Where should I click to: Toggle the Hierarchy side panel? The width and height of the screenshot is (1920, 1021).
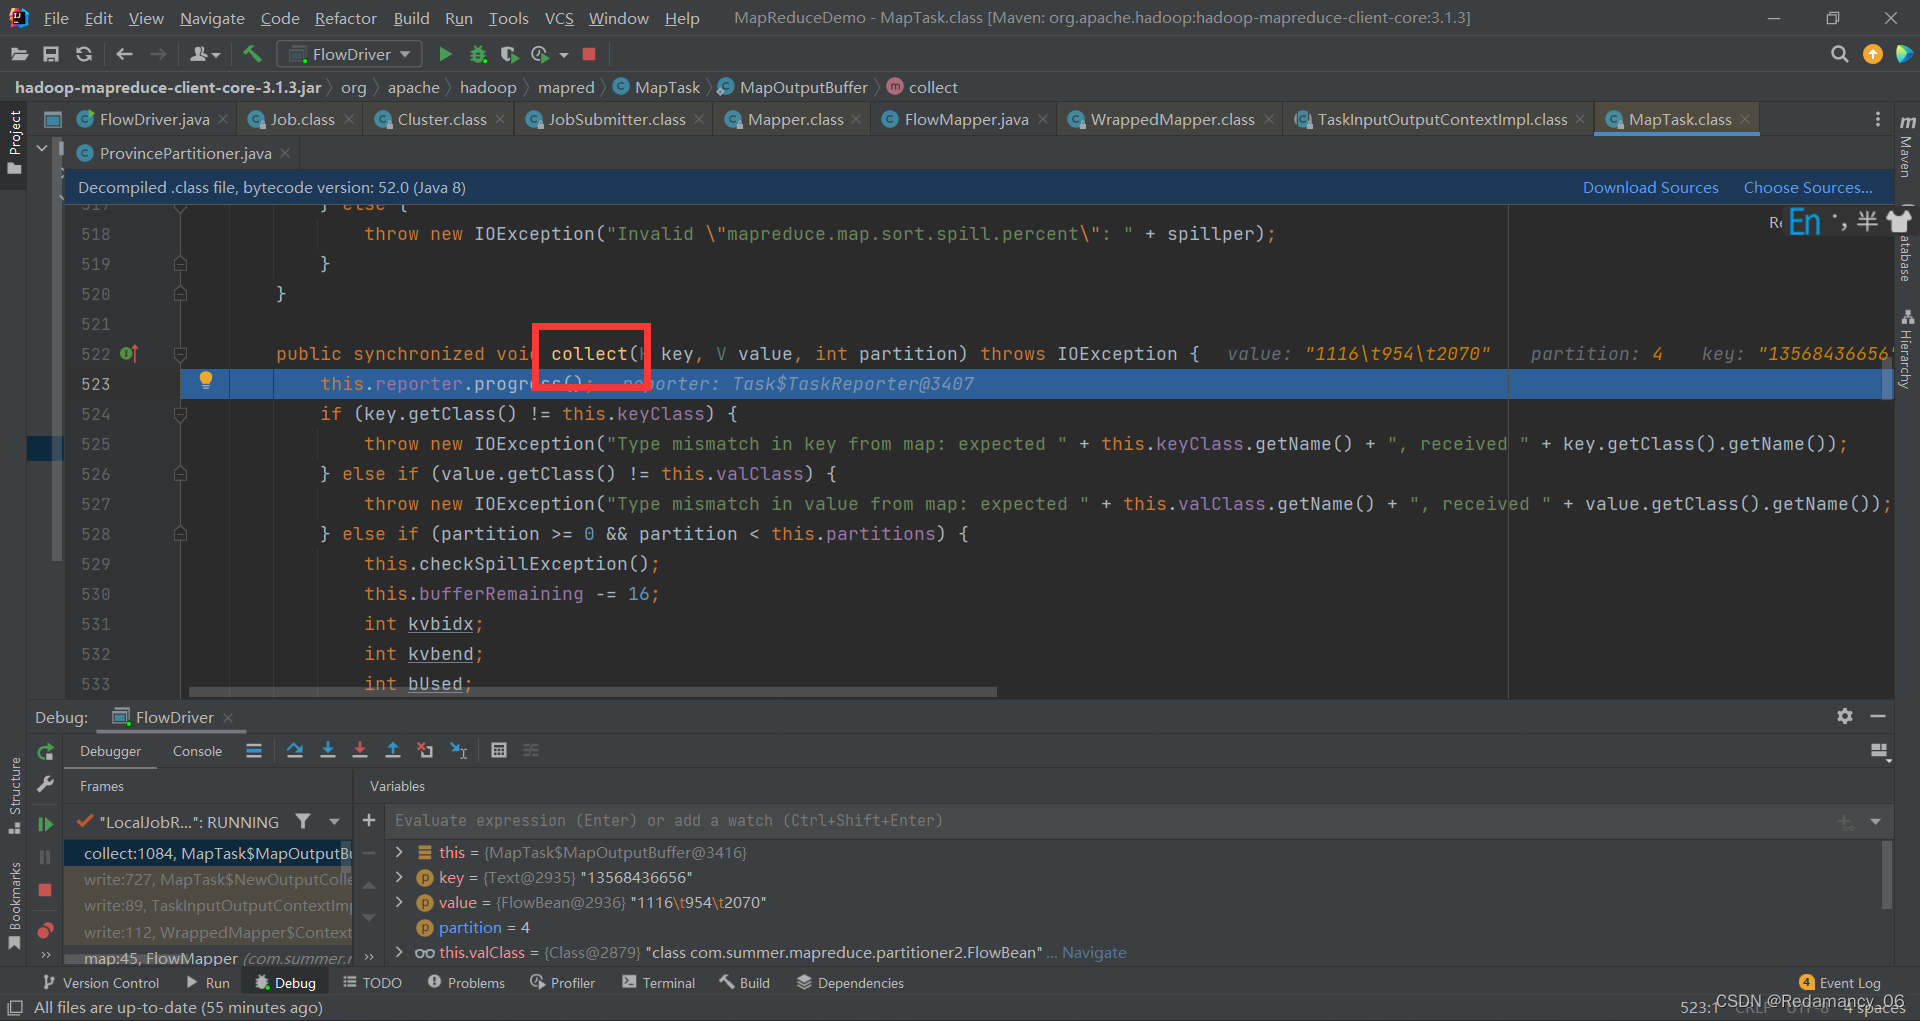(1907, 349)
